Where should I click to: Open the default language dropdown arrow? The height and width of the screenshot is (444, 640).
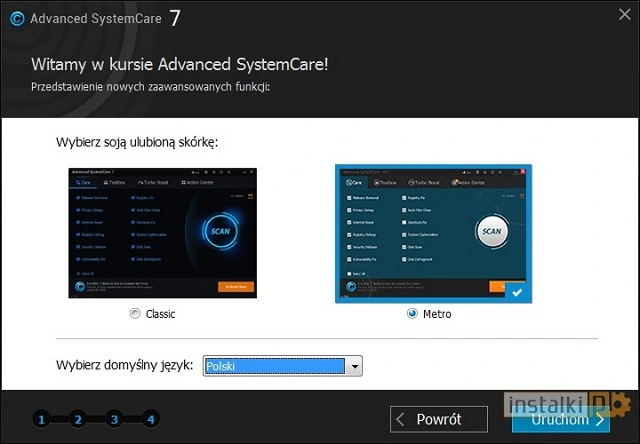point(355,366)
